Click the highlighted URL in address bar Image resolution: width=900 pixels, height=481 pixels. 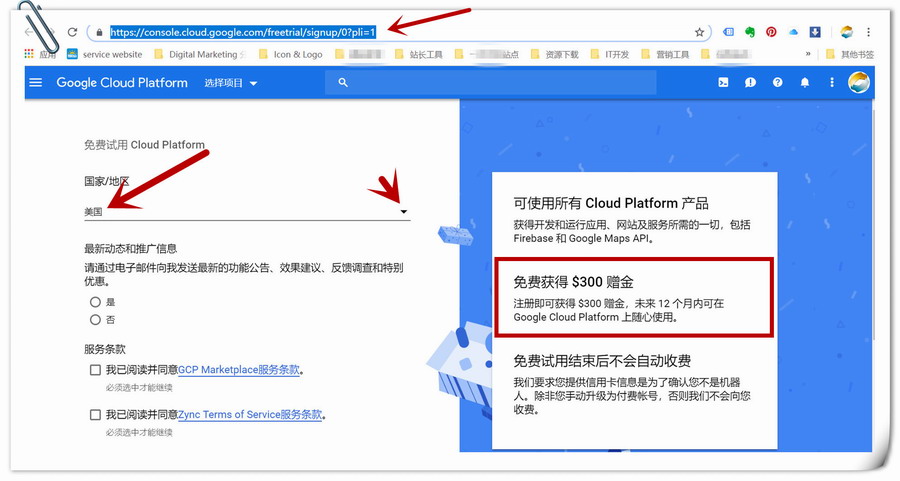click(x=243, y=32)
